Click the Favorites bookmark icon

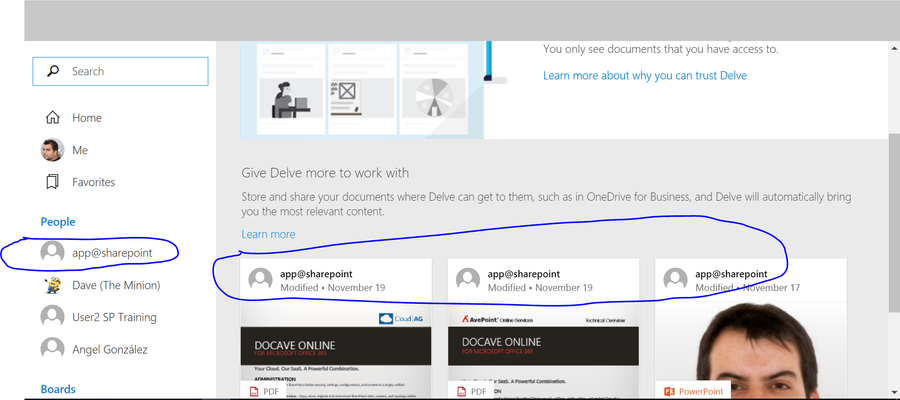[x=52, y=182]
